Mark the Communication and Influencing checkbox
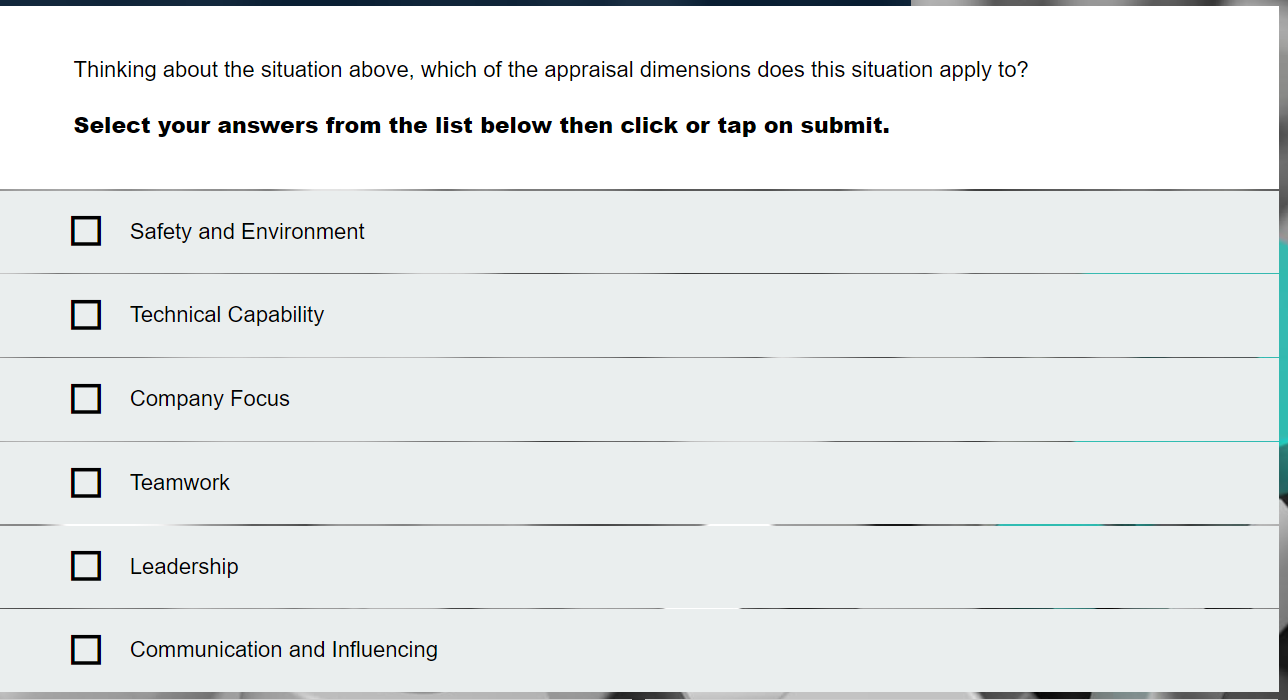Image resolution: width=1288 pixels, height=700 pixels. click(x=86, y=650)
